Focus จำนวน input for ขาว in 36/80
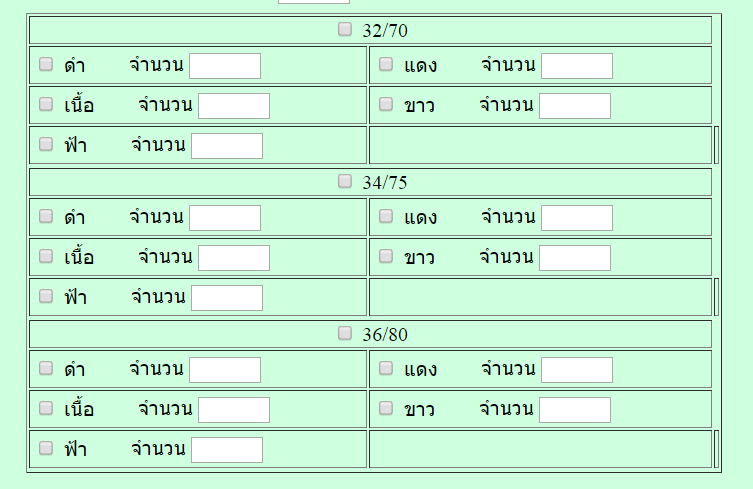The width and height of the screenshot is (753, 489). pyautogui.click(x=575, y=410)
